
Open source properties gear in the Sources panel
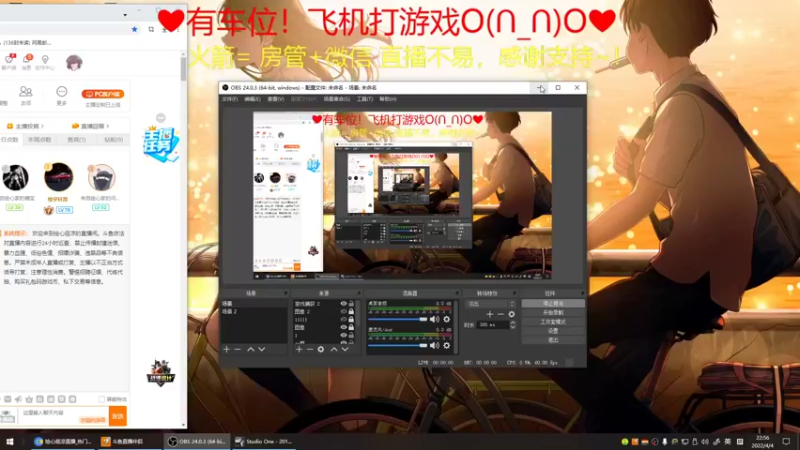tap(321, 349)
